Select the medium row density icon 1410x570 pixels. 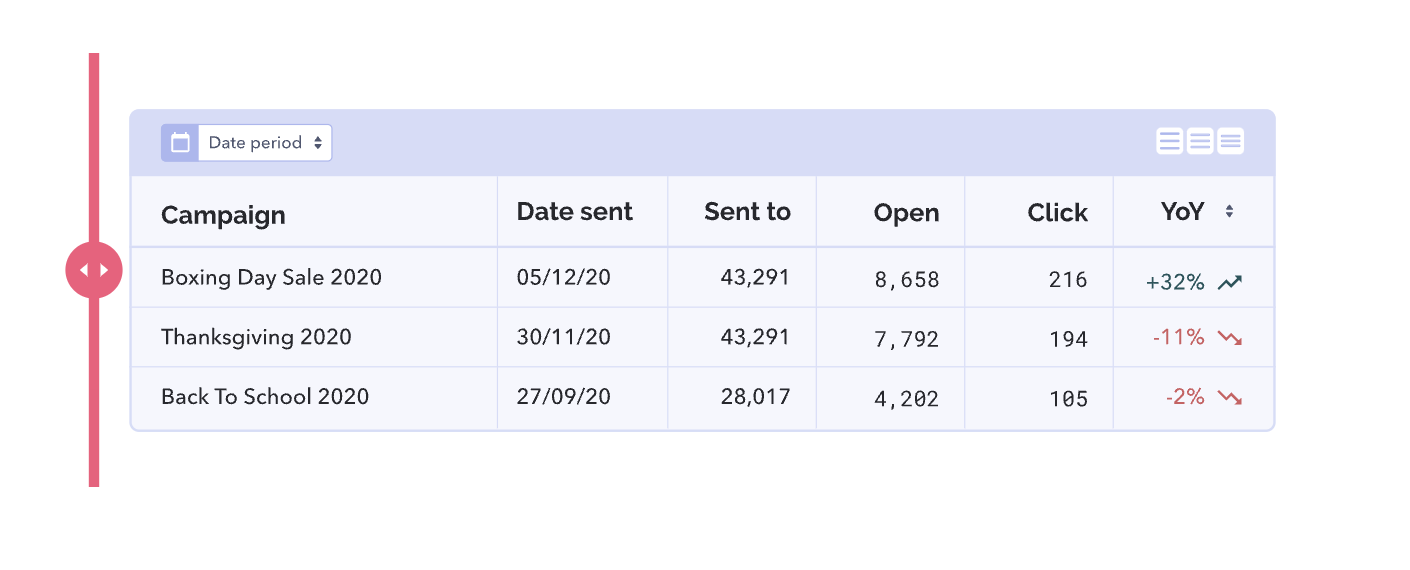(1200, 141)
